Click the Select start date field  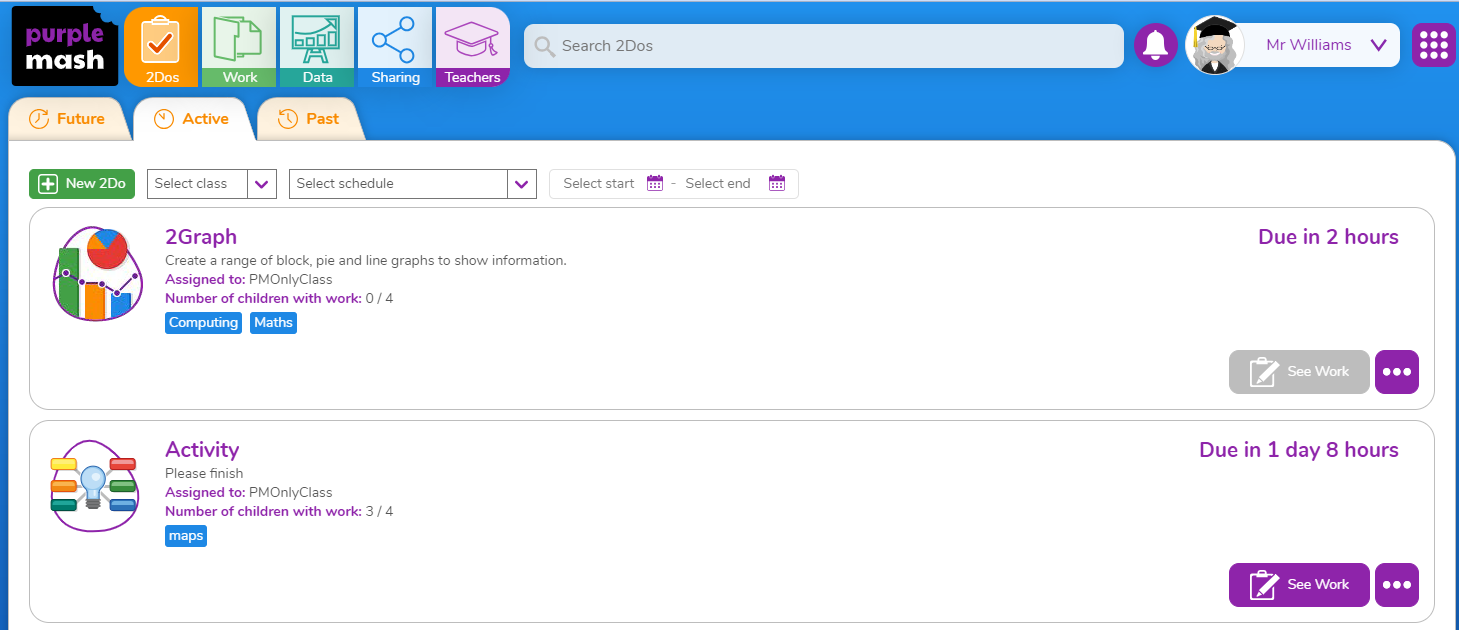[x=599, y=184]
